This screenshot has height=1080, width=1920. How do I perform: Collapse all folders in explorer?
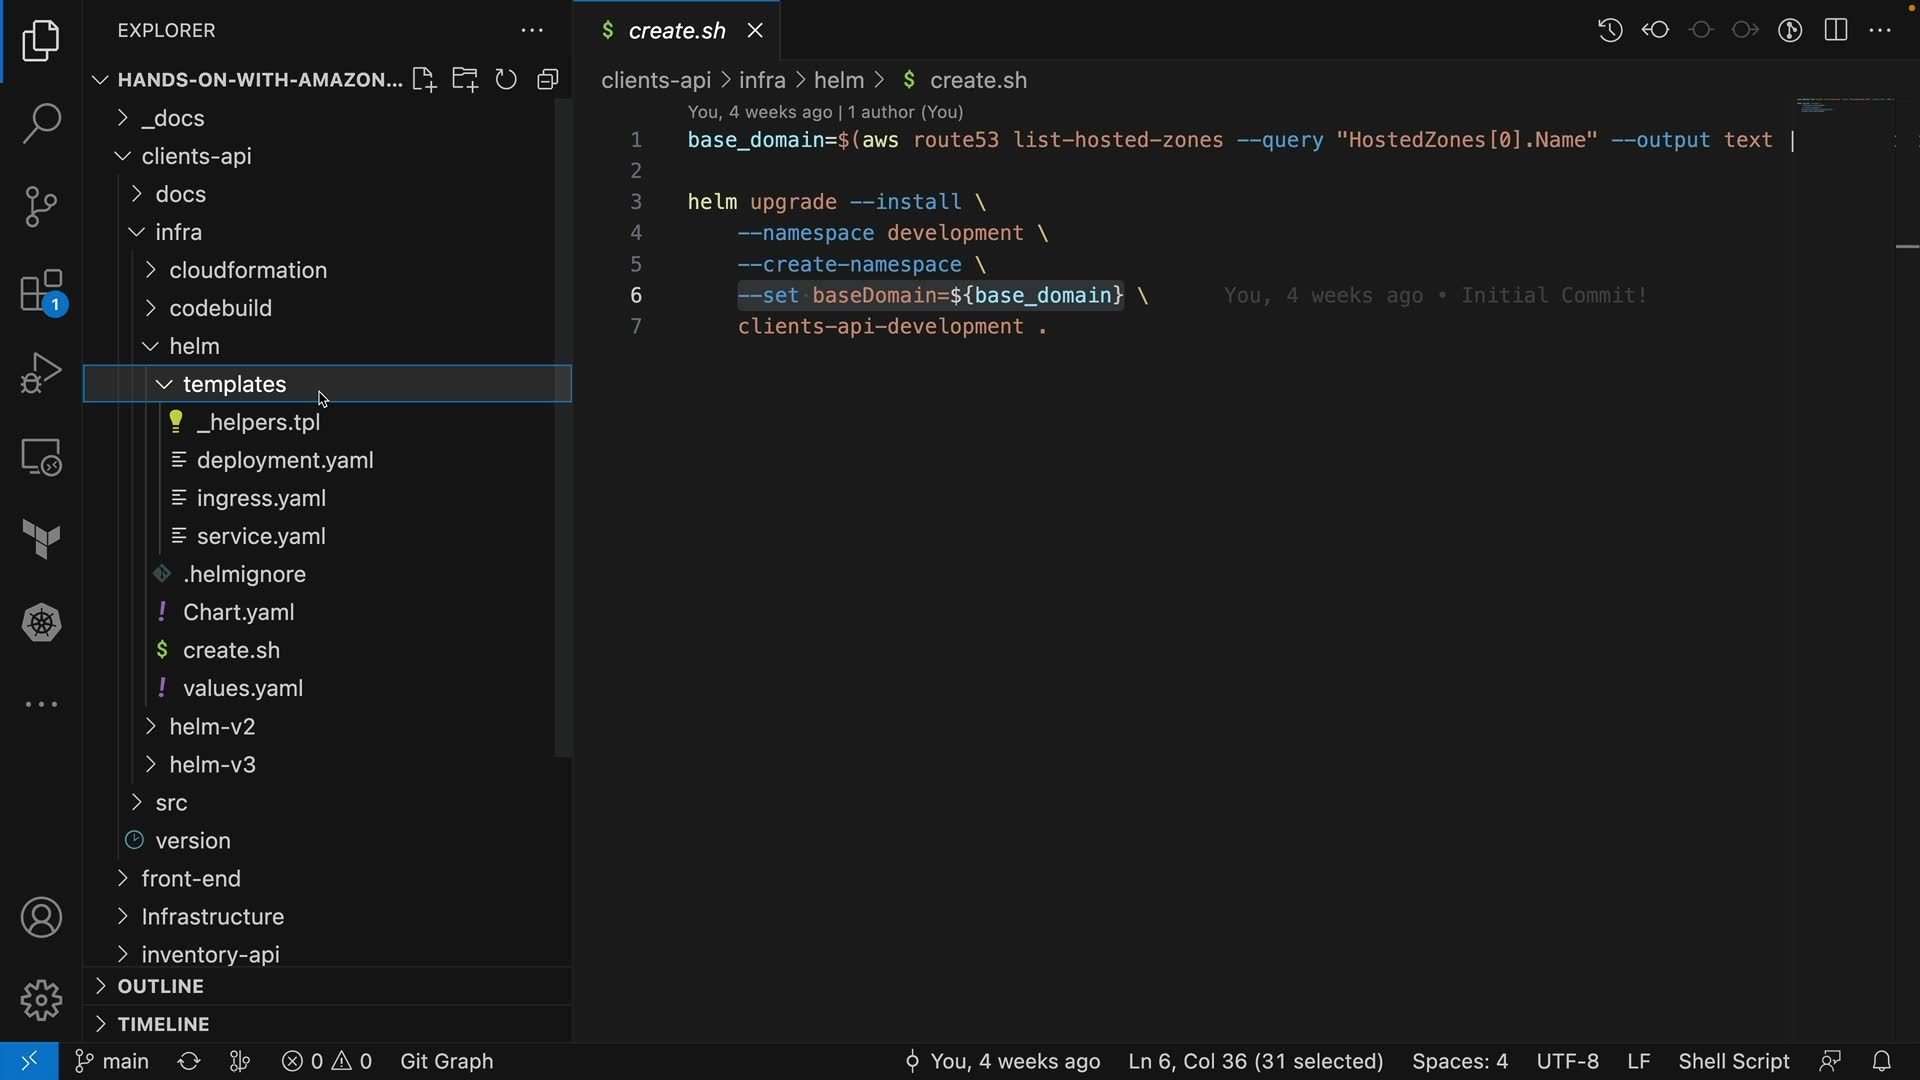click(547, 80)
